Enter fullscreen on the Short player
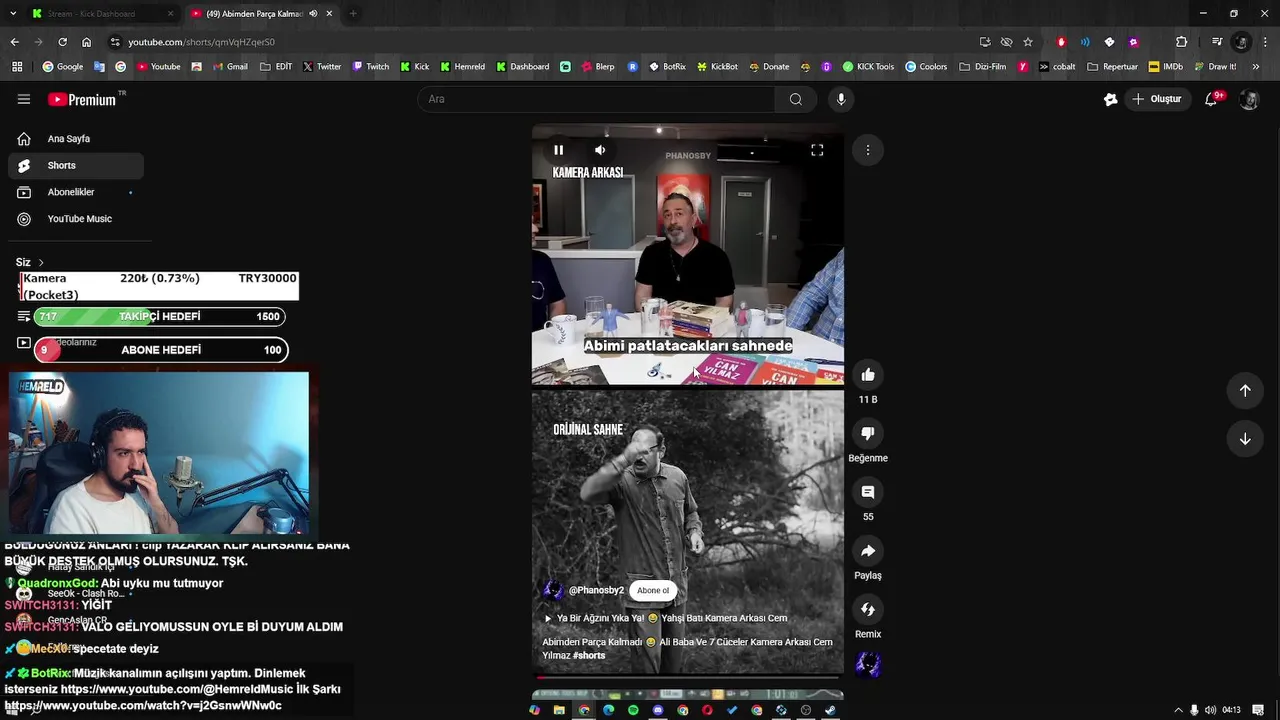 (817, 150)
